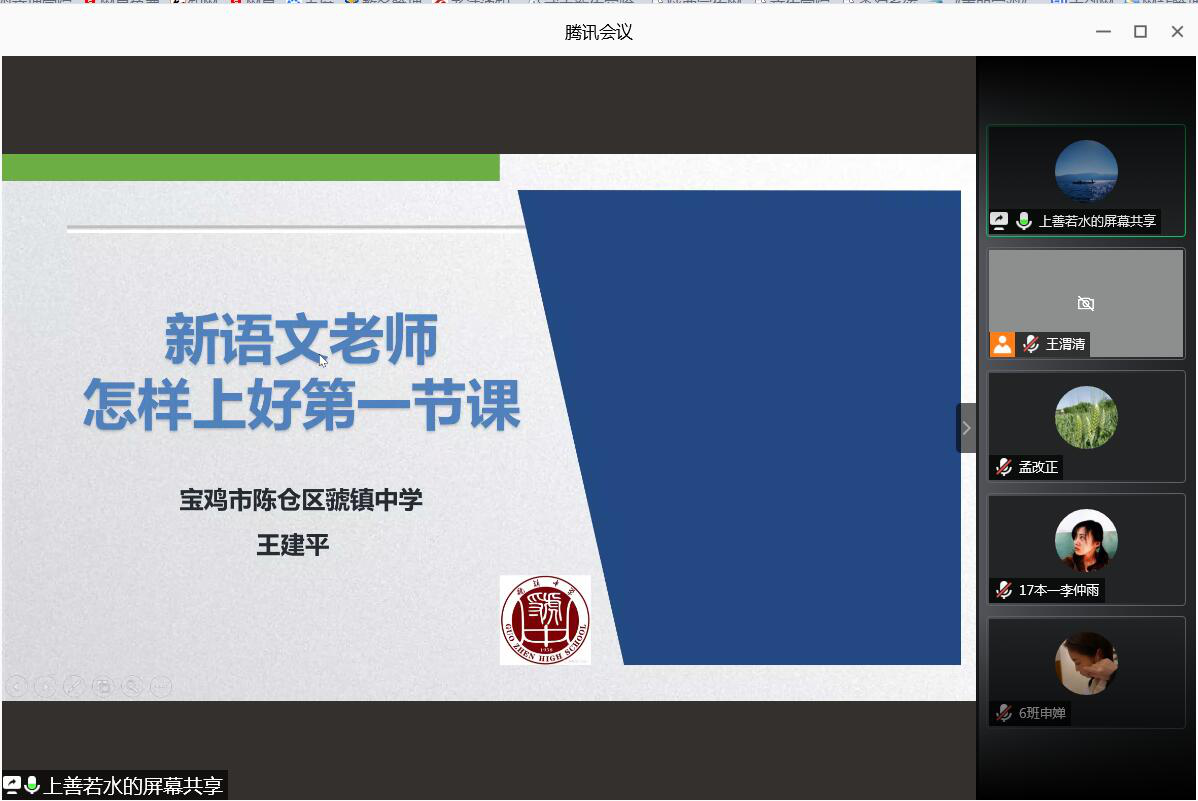
Task: Click the screen share icon on 上善若水 tile
Action: (x=999, y=221)
